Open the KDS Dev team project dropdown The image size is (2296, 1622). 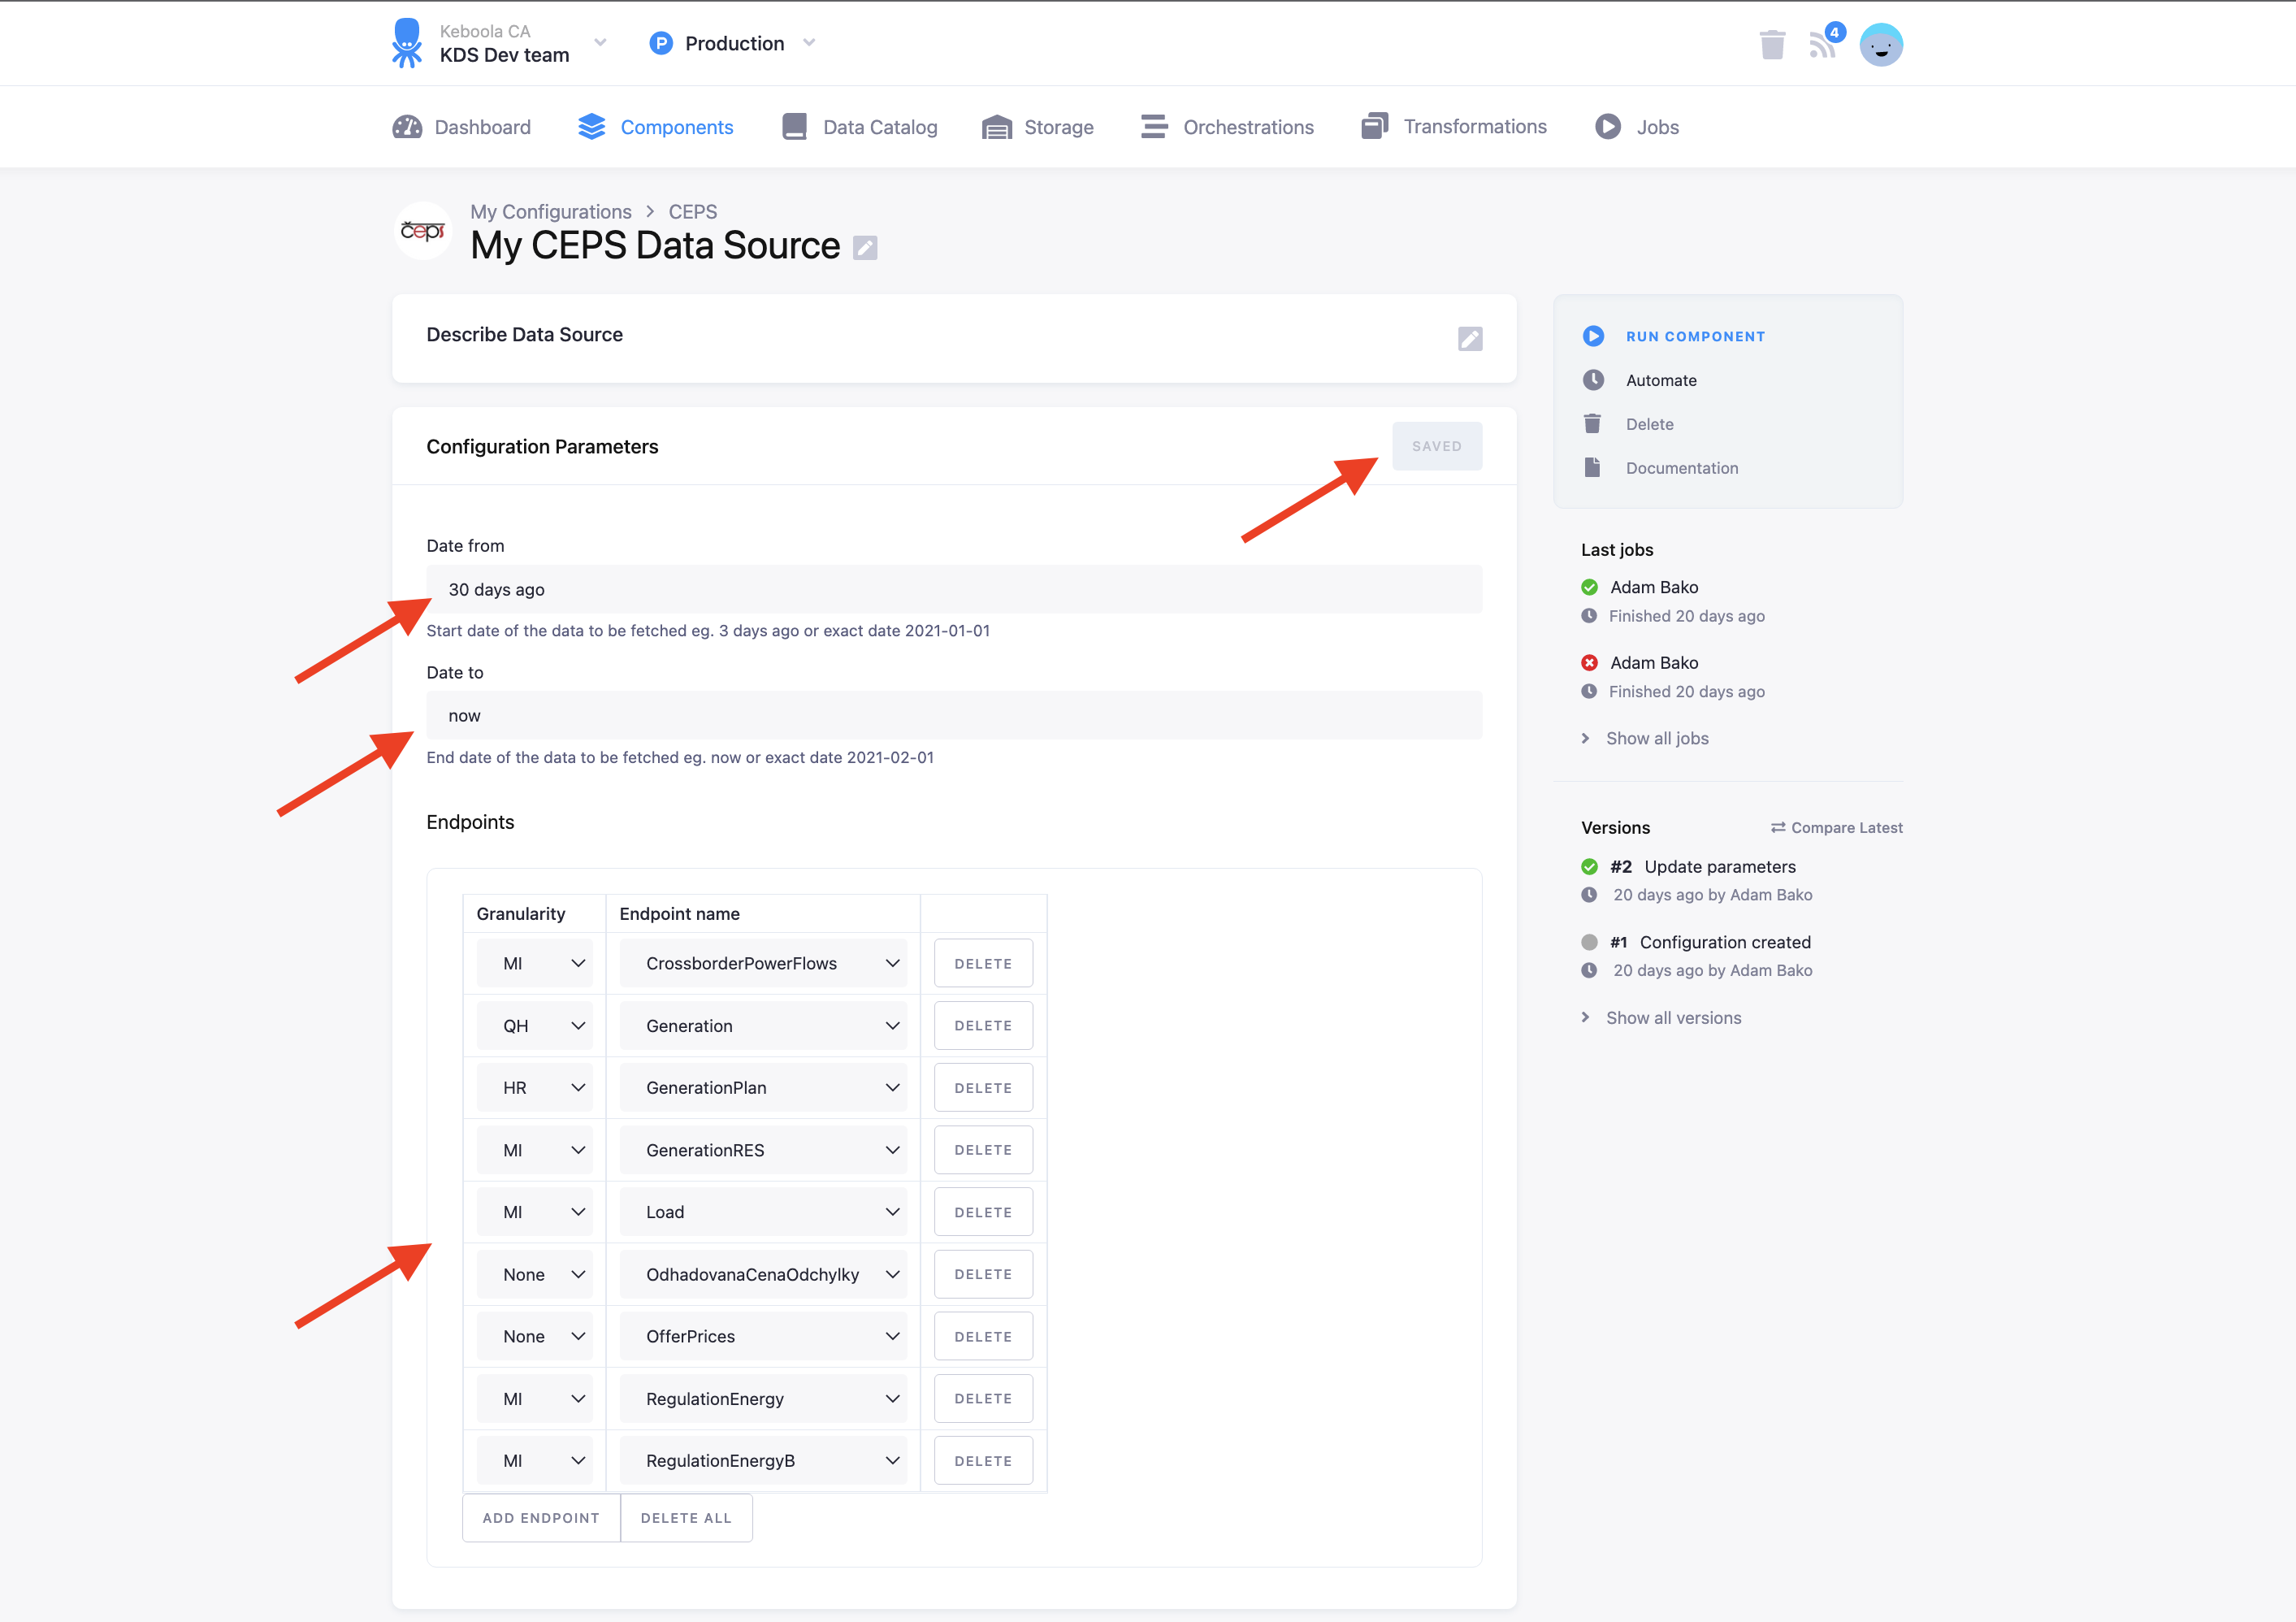tap(600, 43)
